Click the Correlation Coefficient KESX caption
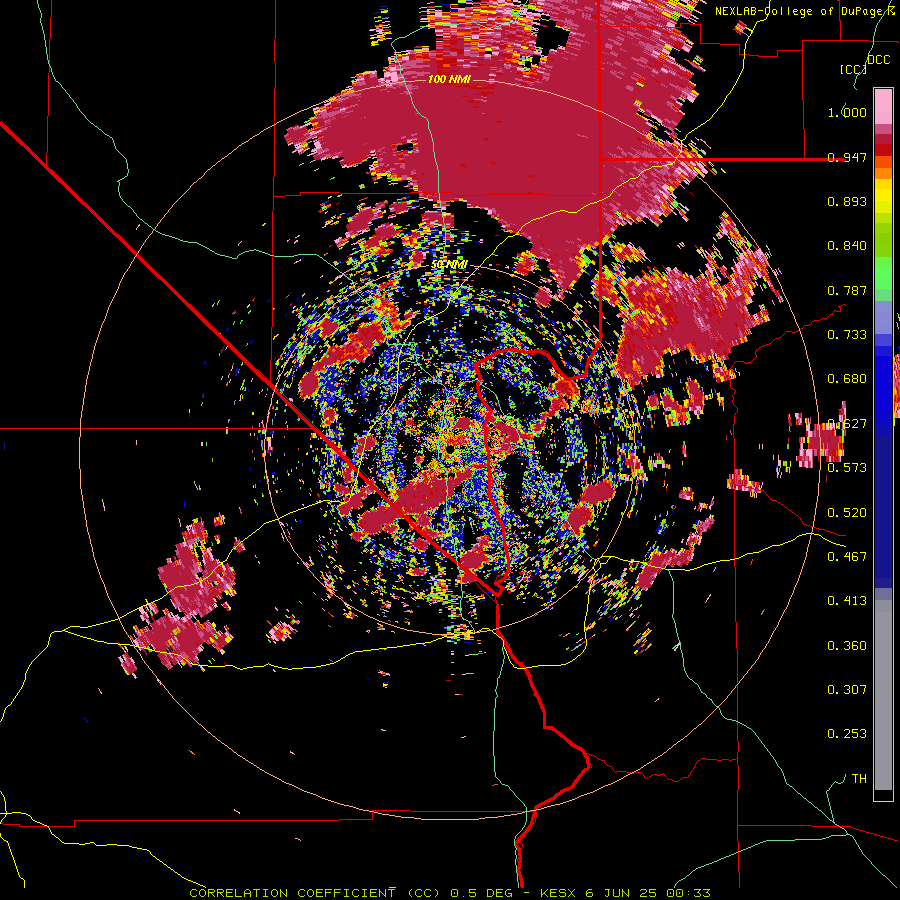Screen dimensions: 900x900 pyautogui.click(x=450, y=893)
